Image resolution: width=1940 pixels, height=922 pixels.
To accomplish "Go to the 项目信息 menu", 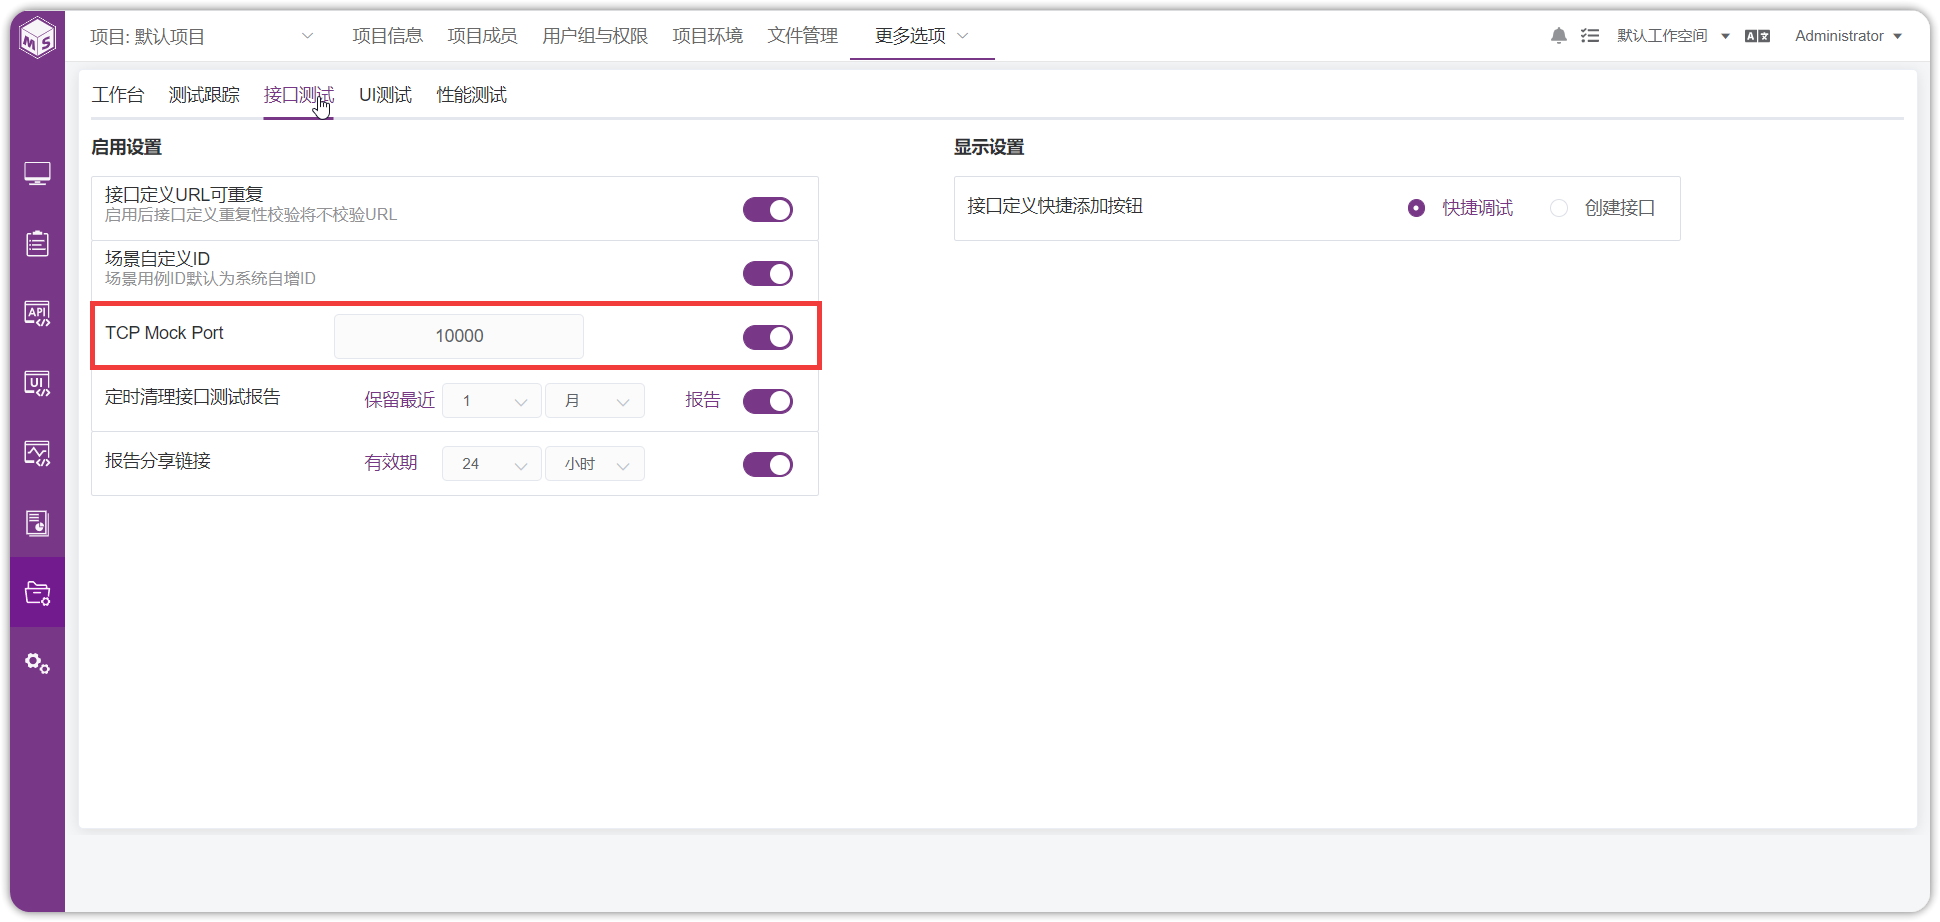I will pos(387,36).
